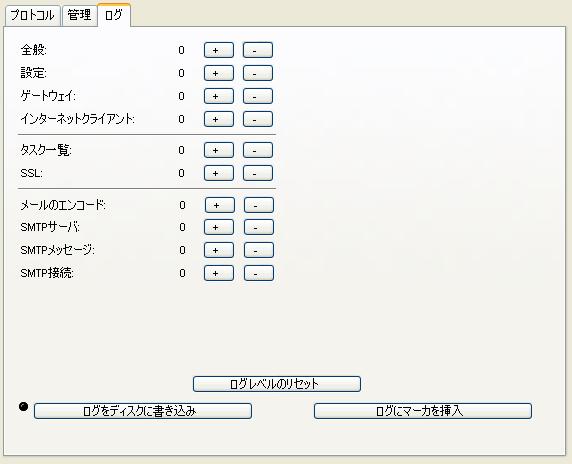Increase the SMTP接続 log level
The image size is (572, 464).
[219, 273]
